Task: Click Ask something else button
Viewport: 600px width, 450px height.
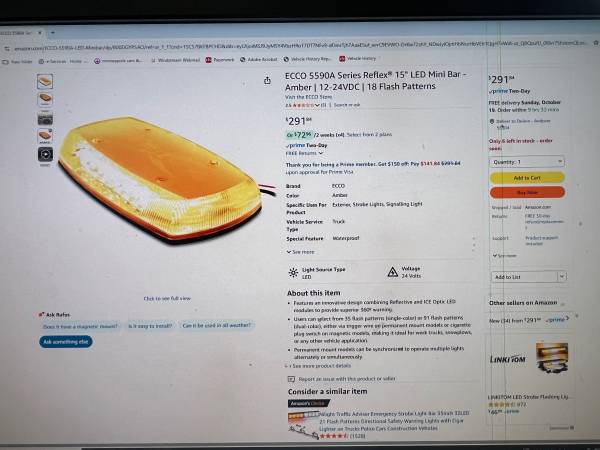Action: tap(65, 342)
